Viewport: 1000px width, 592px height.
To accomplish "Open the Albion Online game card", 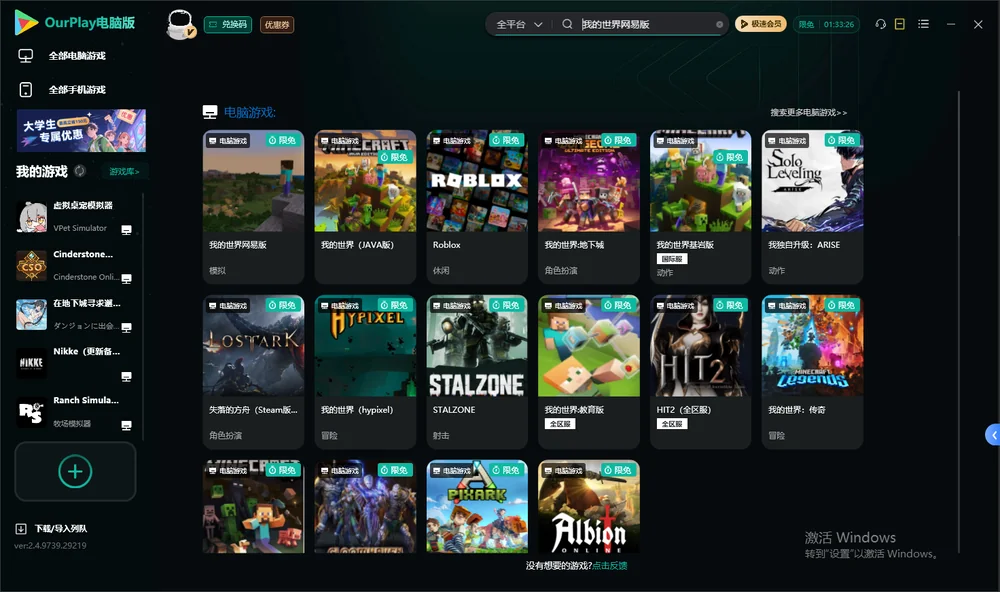I will 589,507.
